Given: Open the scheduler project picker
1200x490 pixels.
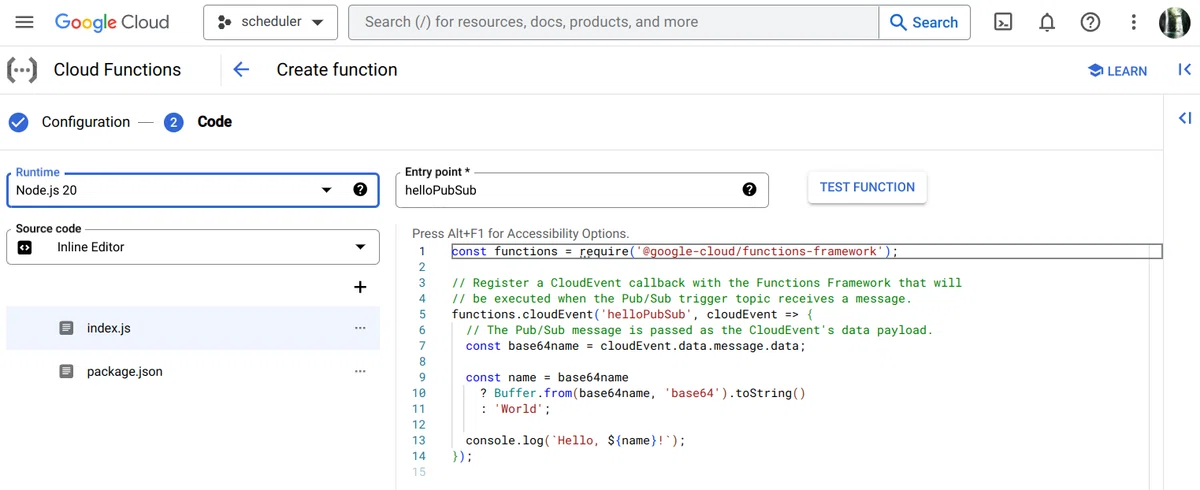Looking at the screenshot, I should (270, 22).
